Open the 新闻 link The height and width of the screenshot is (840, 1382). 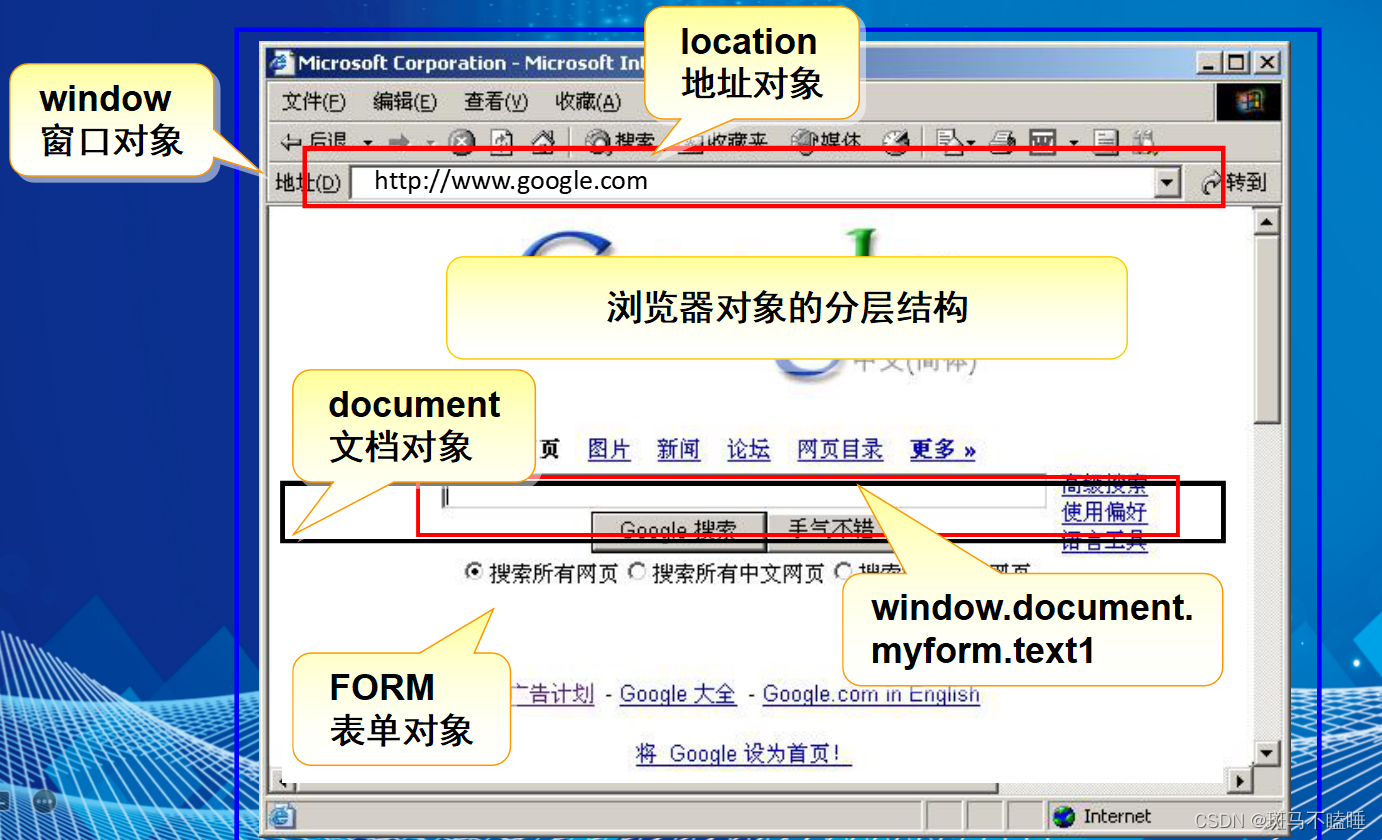(678, 450)
